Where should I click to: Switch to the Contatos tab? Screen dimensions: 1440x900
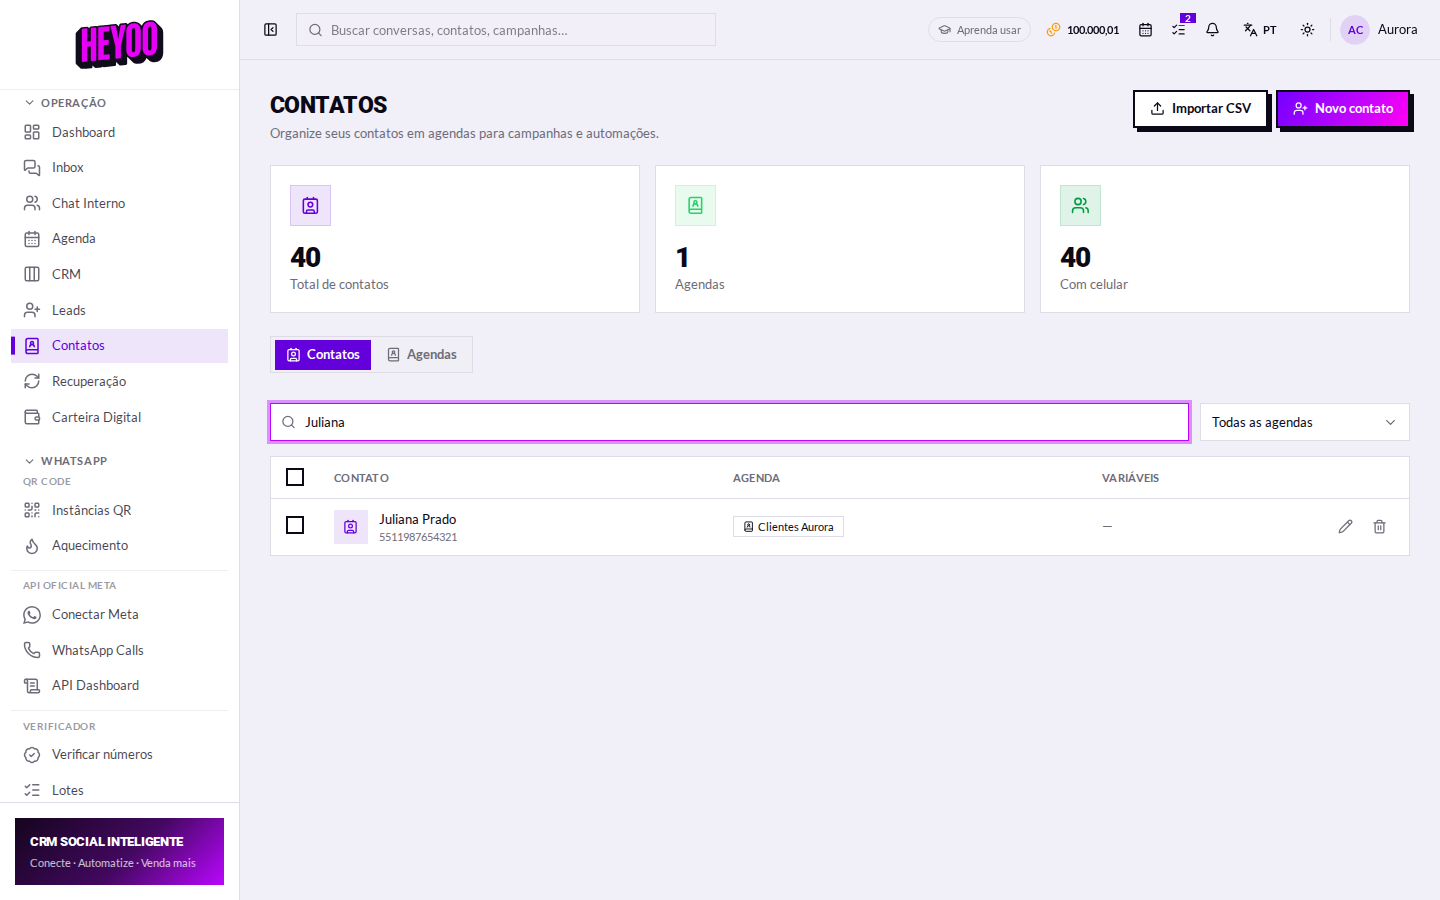click(x=323, y=355)
